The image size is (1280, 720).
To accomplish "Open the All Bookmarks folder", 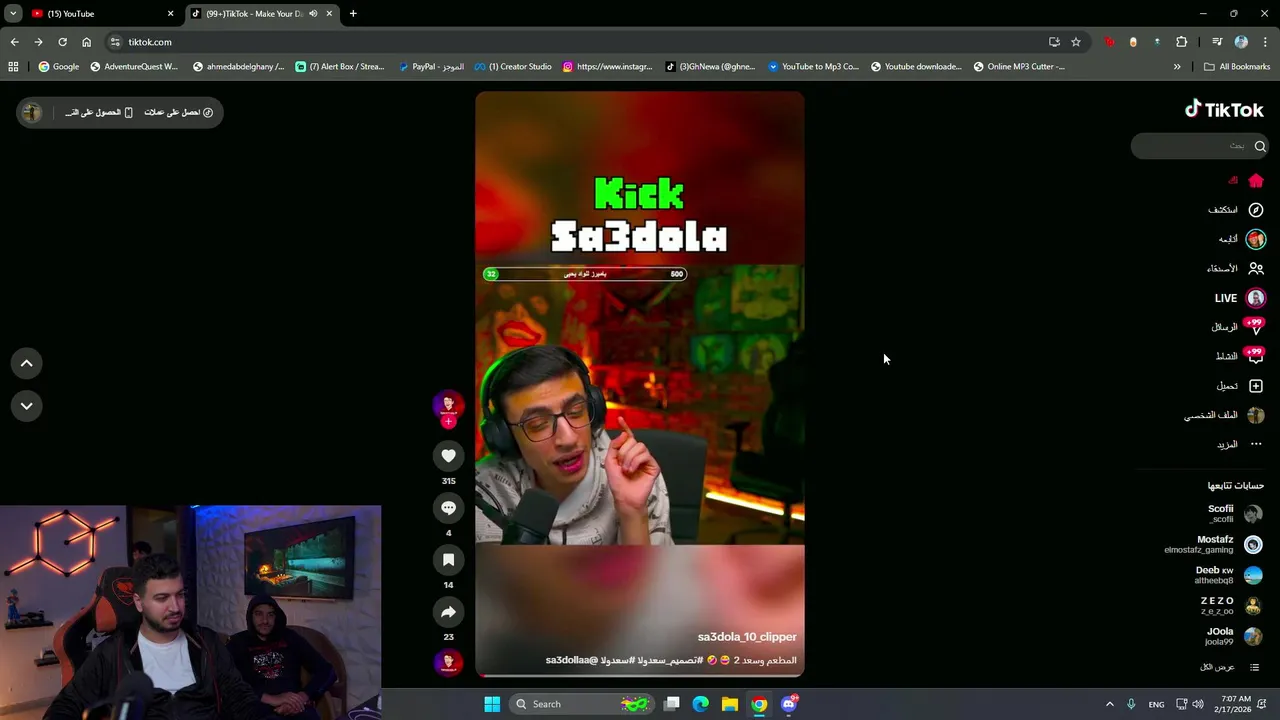I will point(1237,67).
